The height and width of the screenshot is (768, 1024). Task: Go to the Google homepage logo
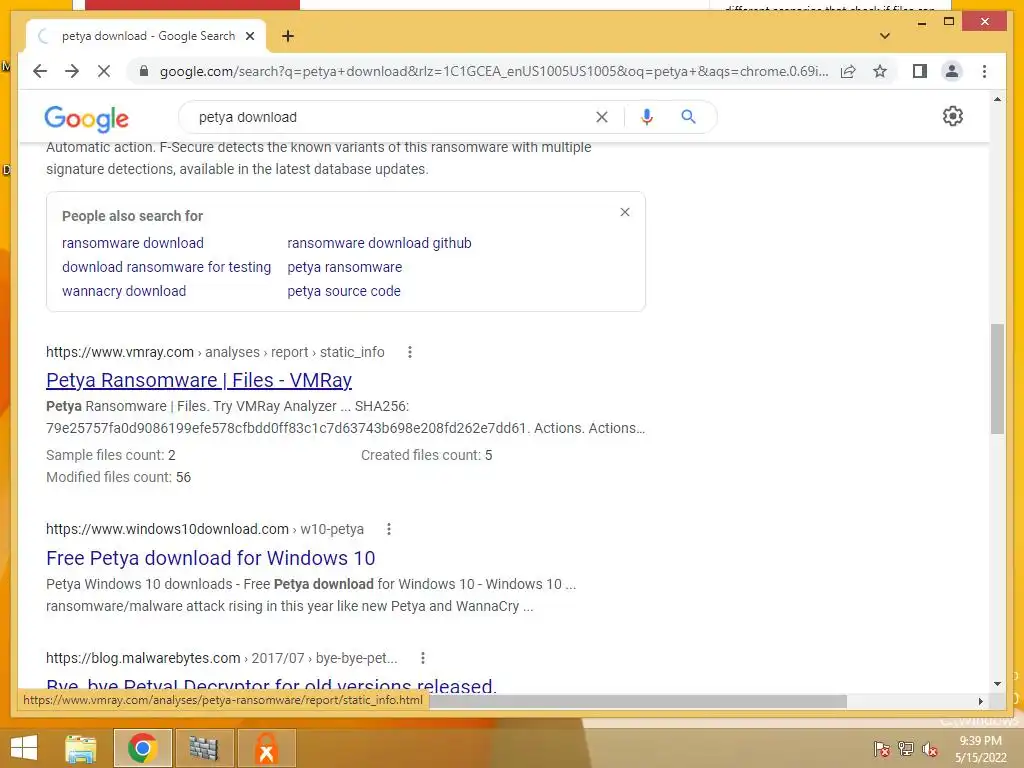tap(86, 118)
